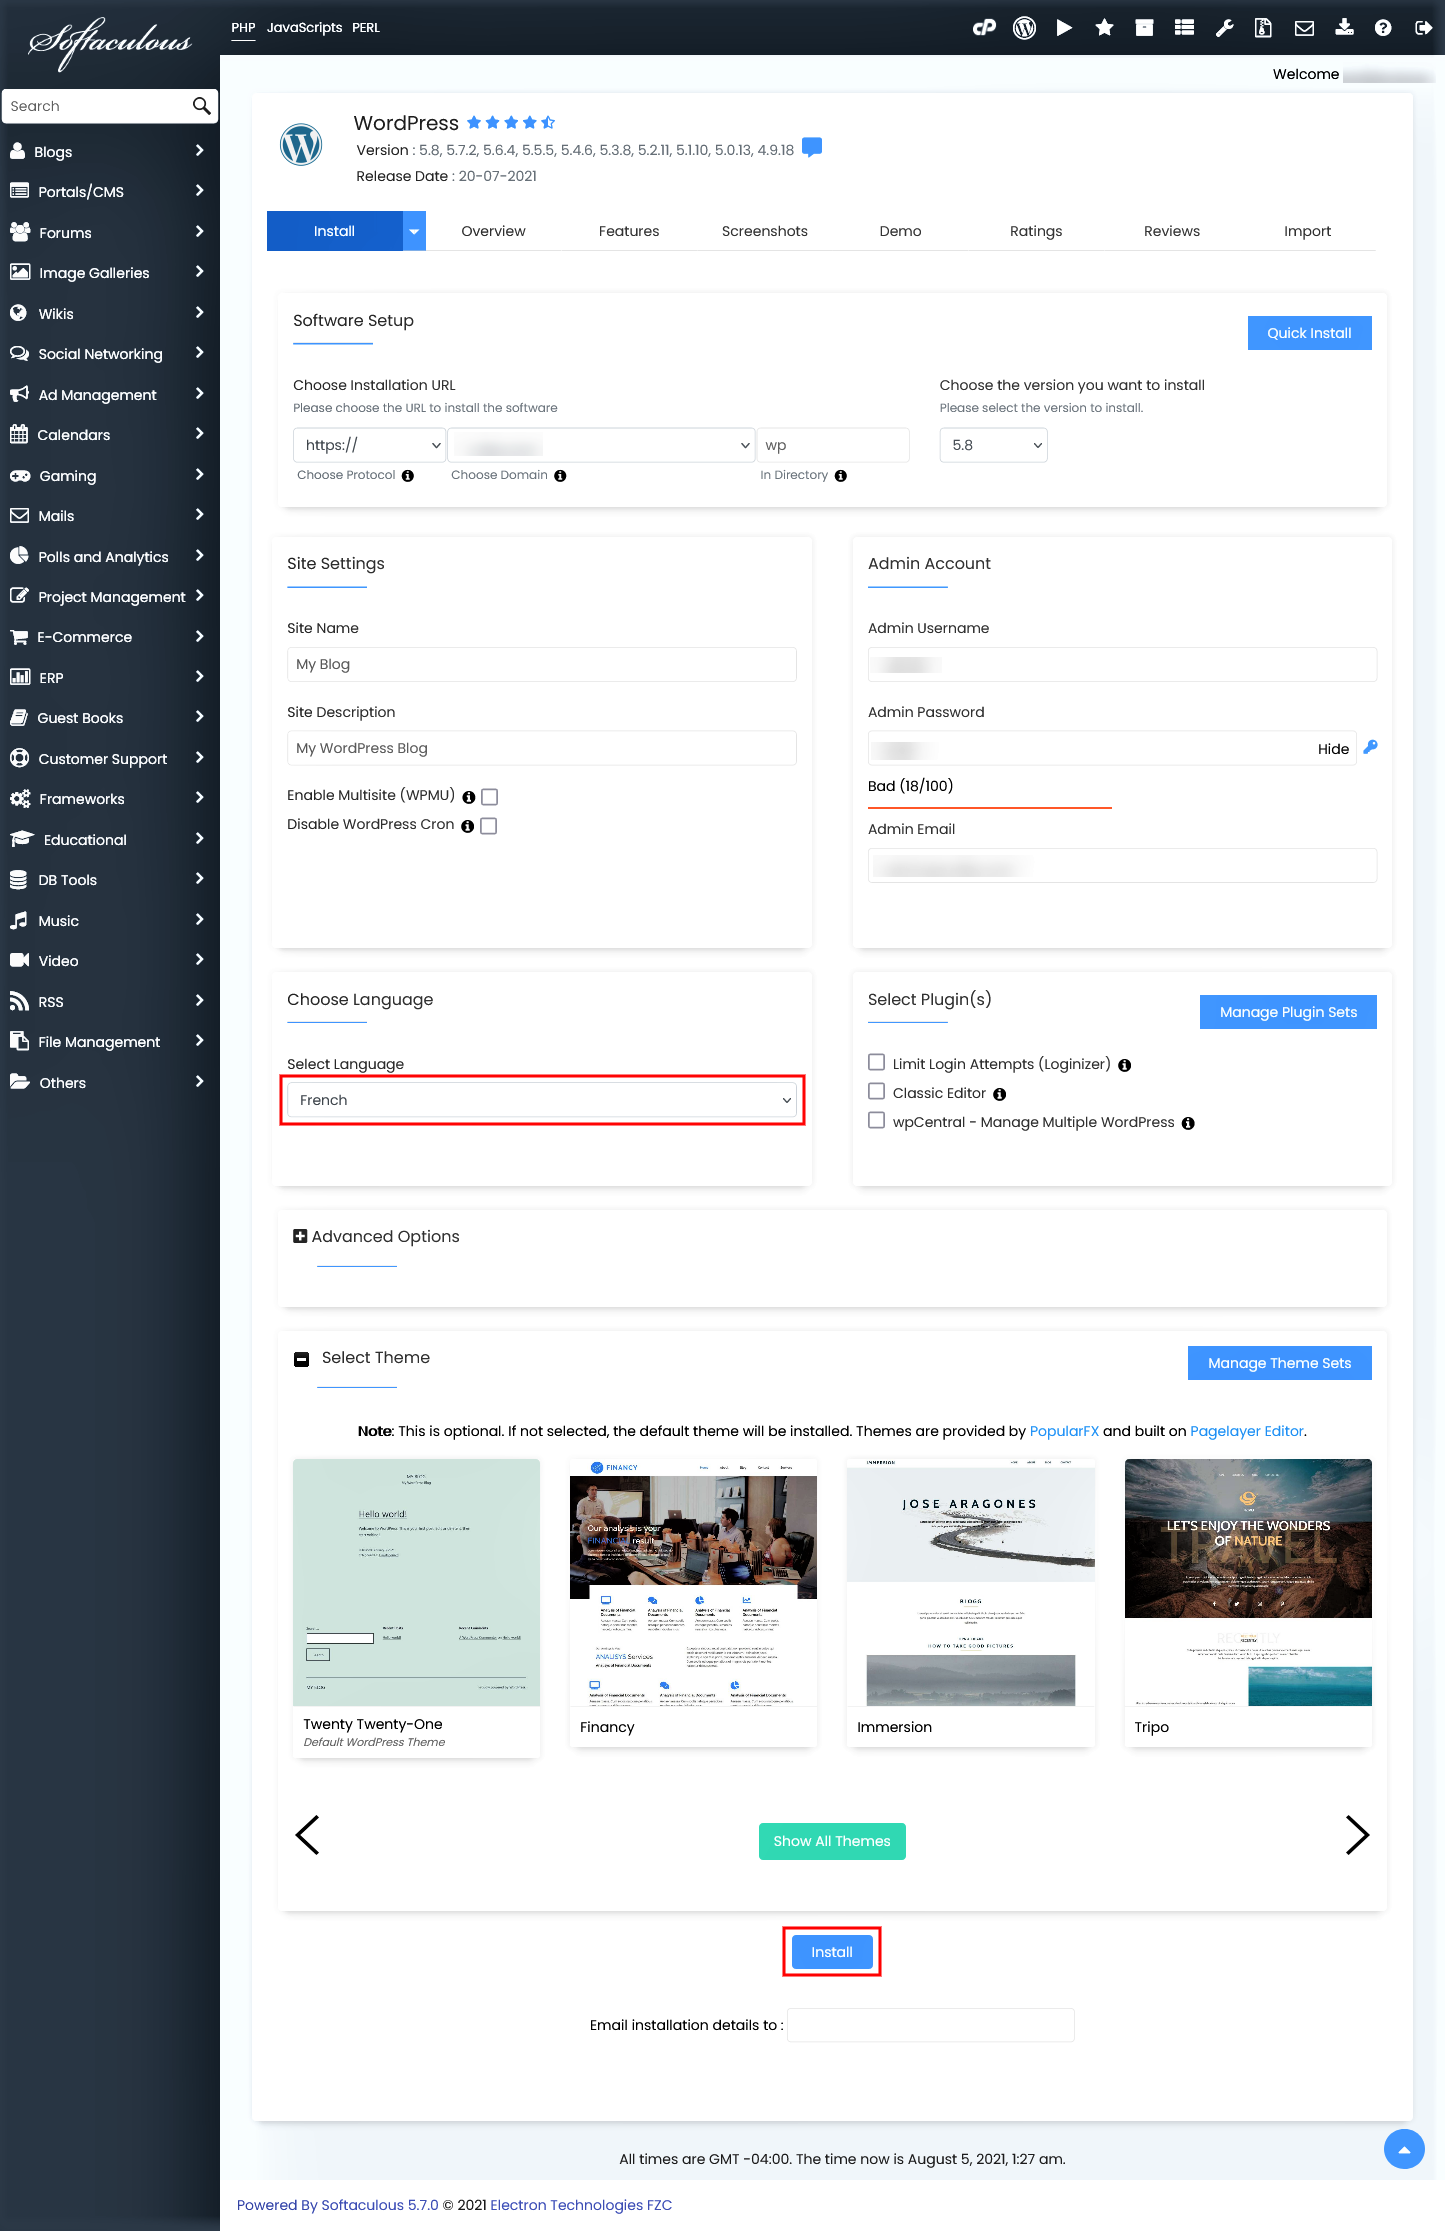This screenshot has height=2231, width=1445.
Task: Open the https:// protocol dropdown
Action: point(369,445)
